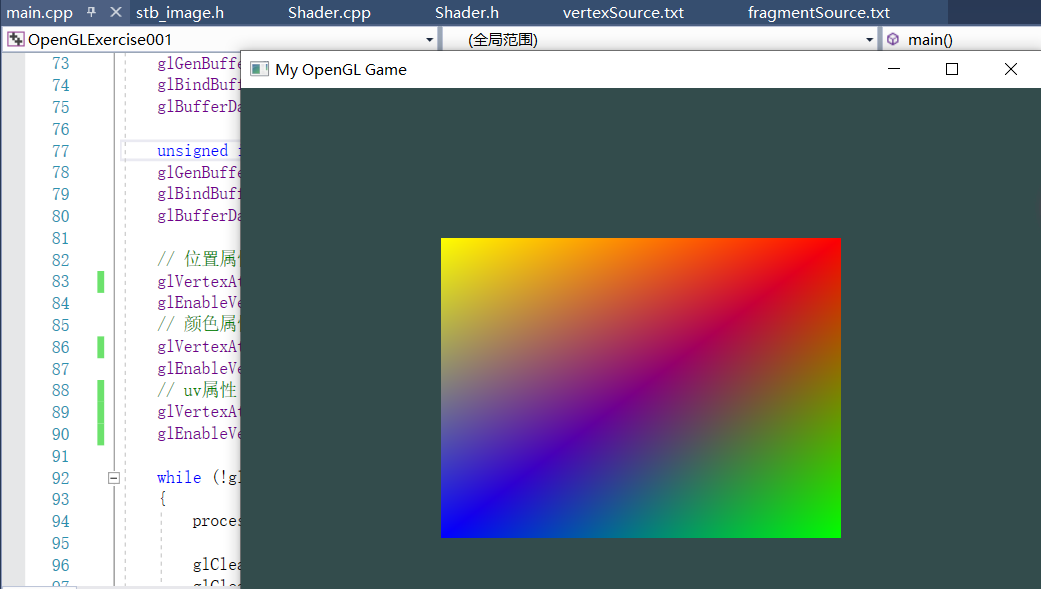
Task: Open the Shader.cpp tab
Action: pyautogui.click(x=329, y=13)
